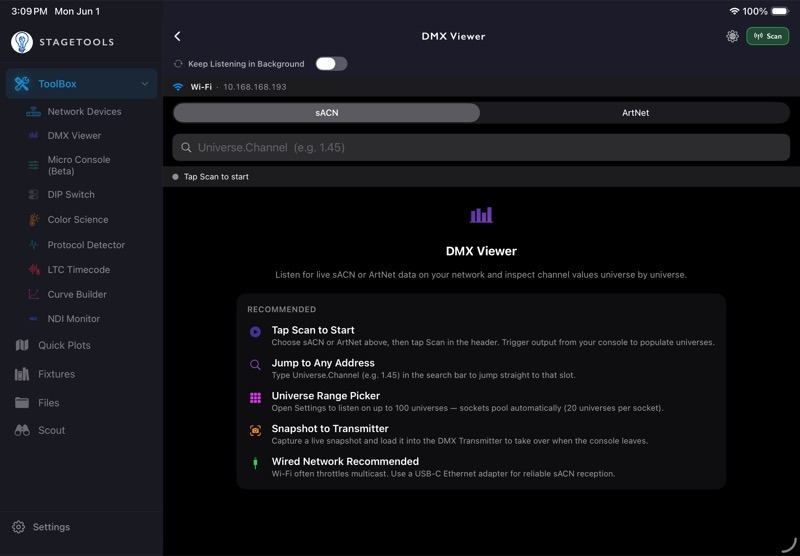Open the Scout section
Screen dimensions: 800x556
(52, 430)
